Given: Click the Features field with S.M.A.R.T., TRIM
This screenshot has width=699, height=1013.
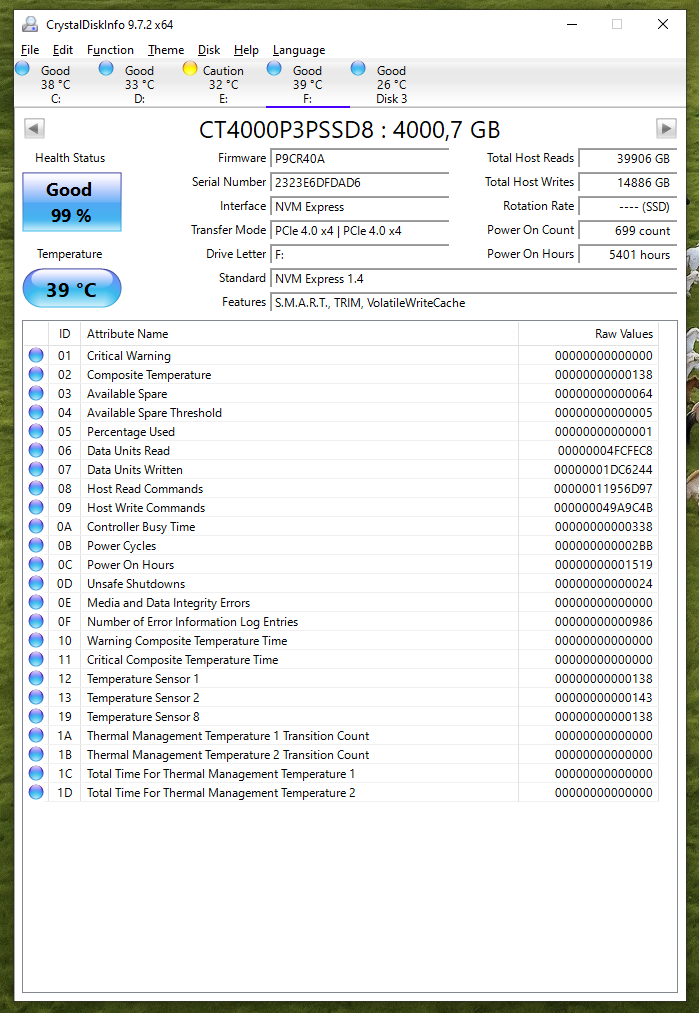Looking at the screenshot, I should tap(474, 302).
